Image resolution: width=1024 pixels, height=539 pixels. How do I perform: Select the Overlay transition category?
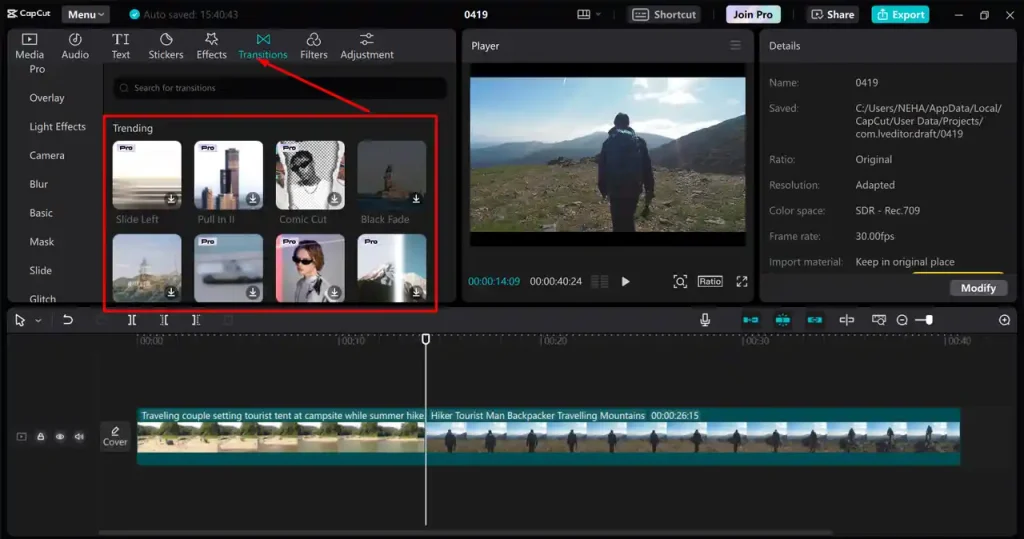pos(47,98)
